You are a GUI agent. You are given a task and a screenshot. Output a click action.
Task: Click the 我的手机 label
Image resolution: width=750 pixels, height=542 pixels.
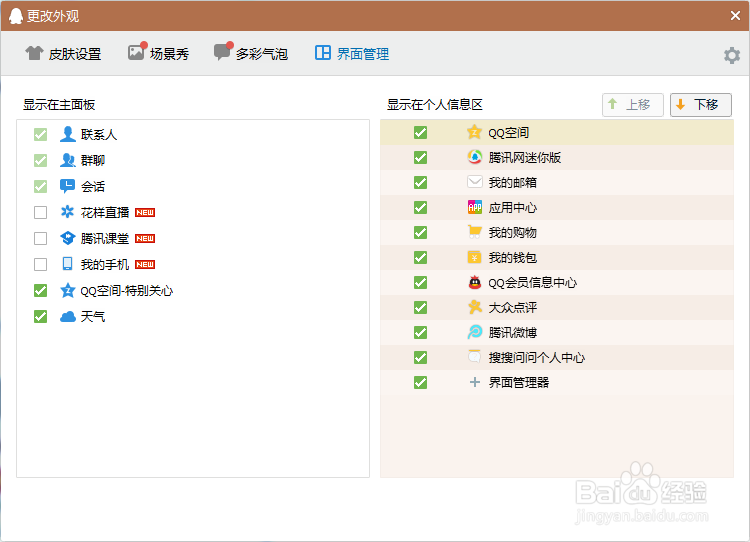coord(105,265)
